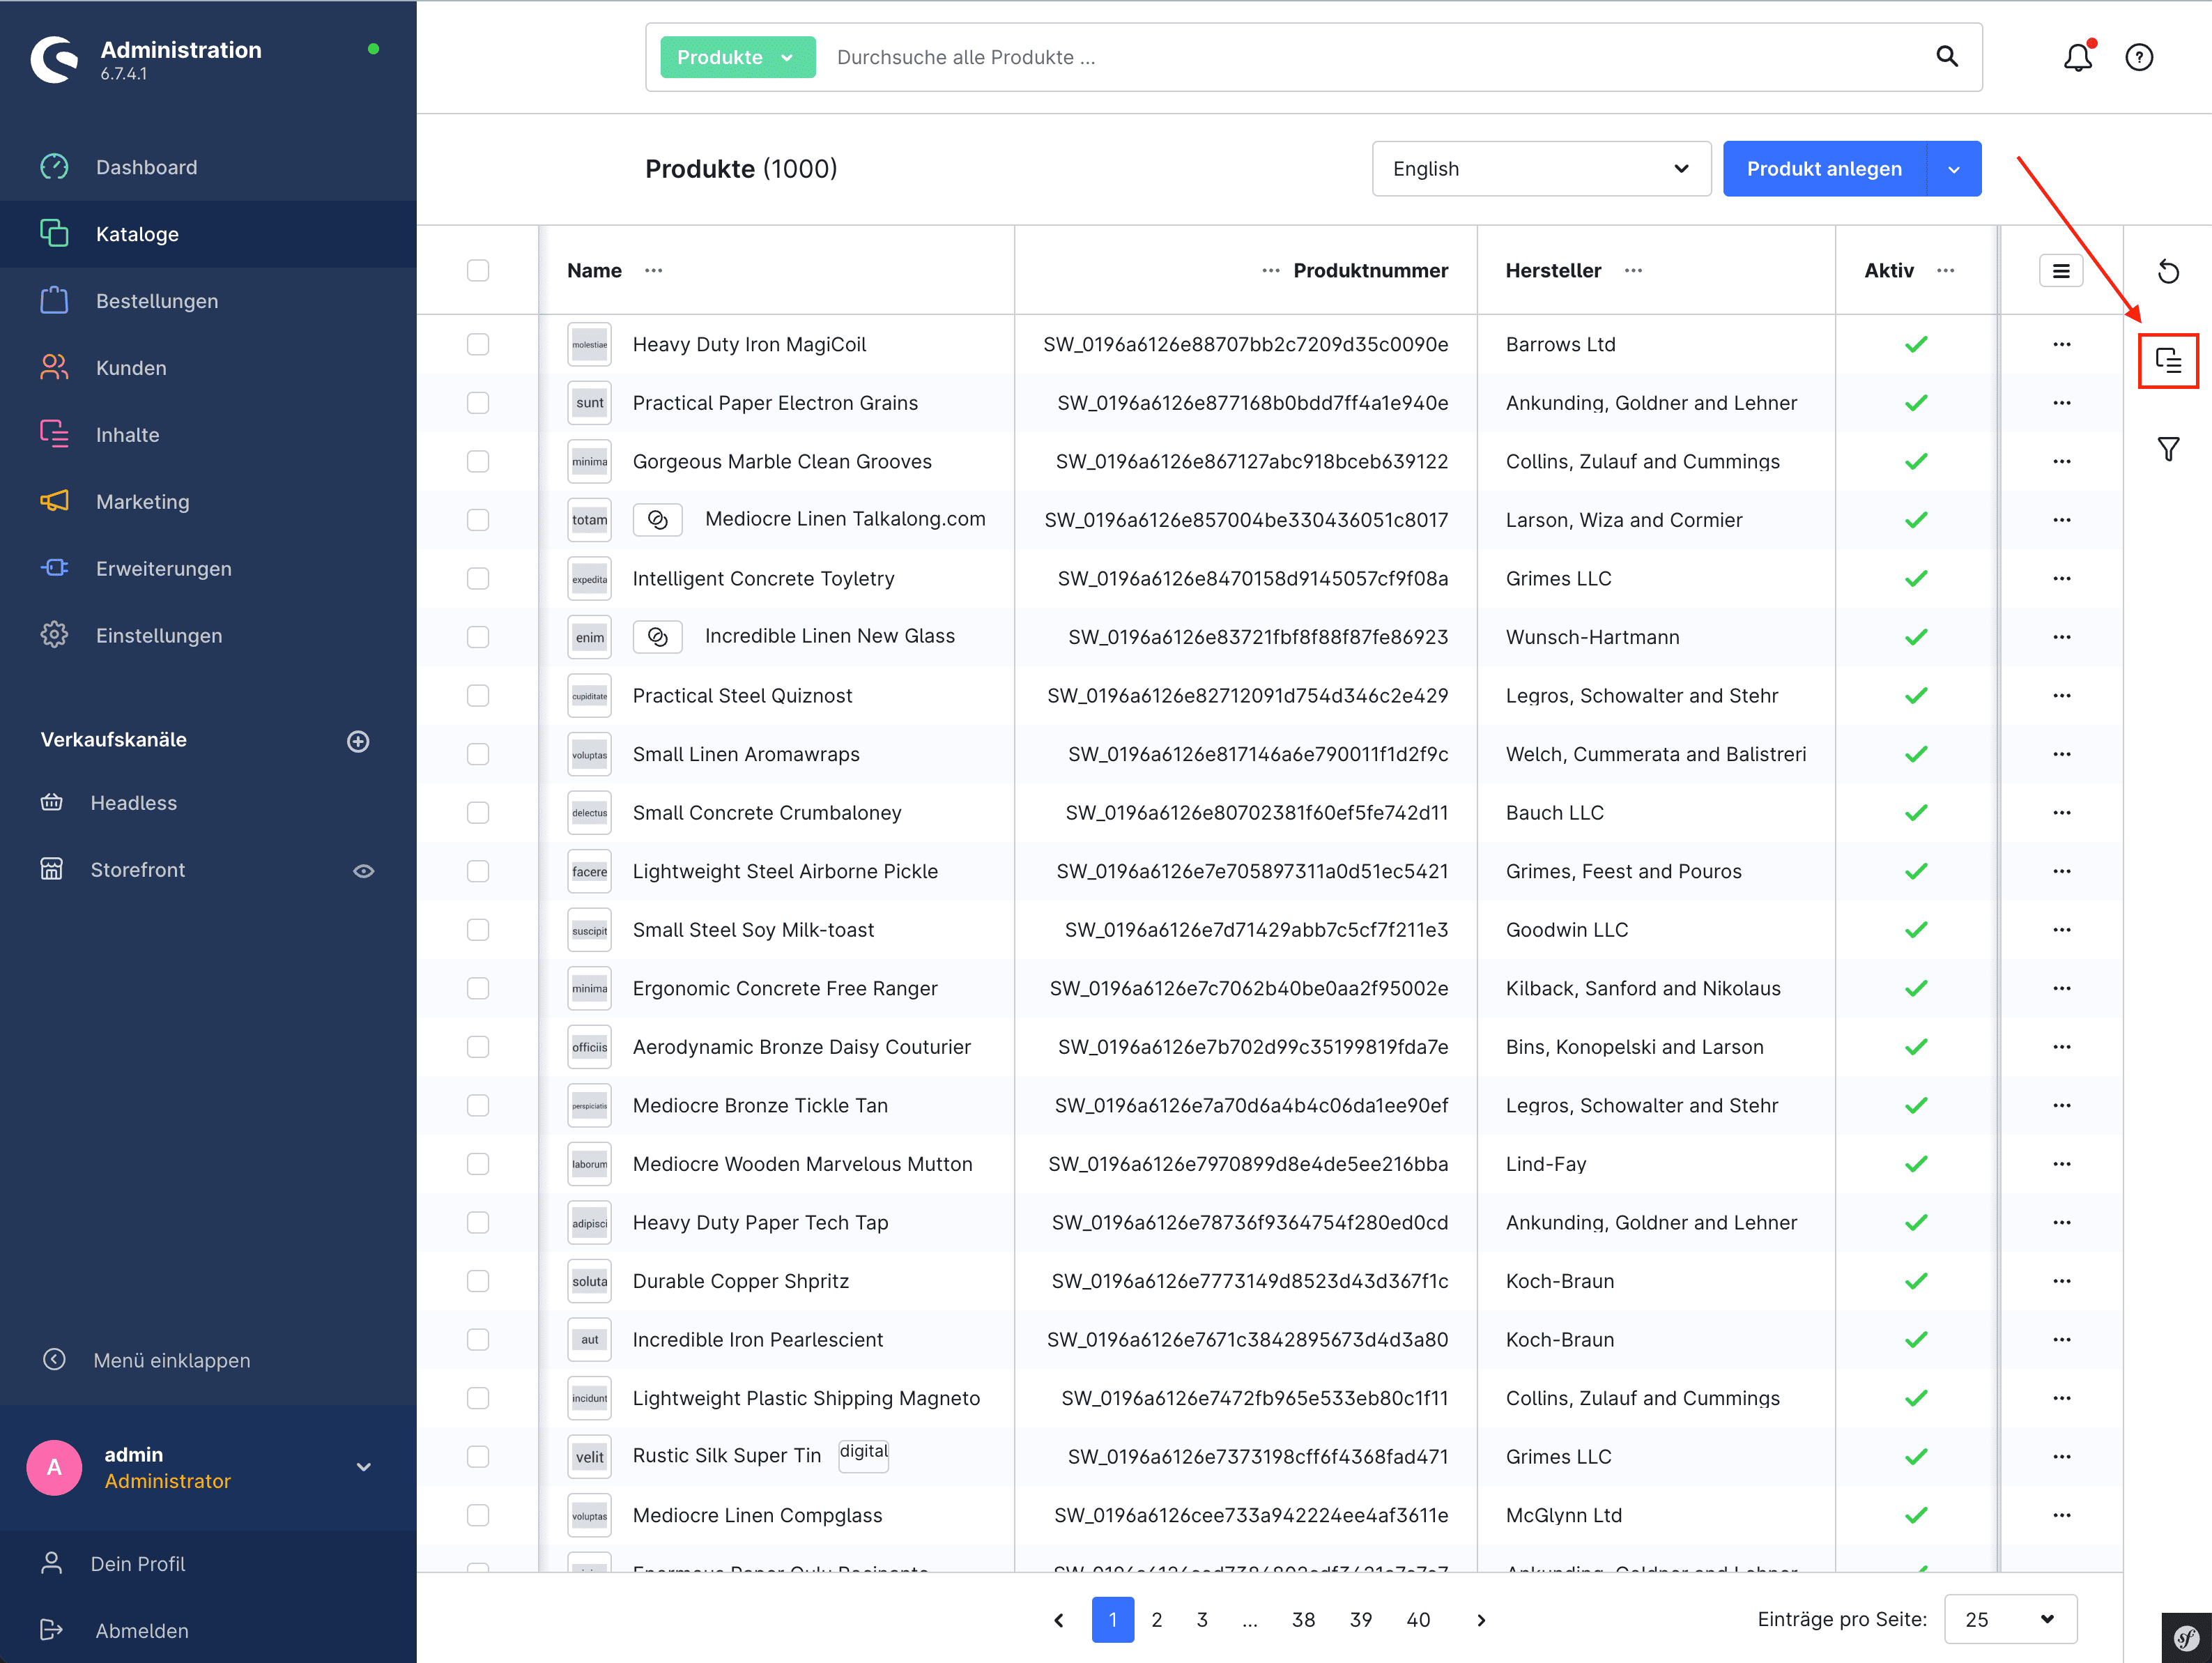2212x1663 pixels.
Task: Open the notifications bell
Action: tap(2077, 57)
